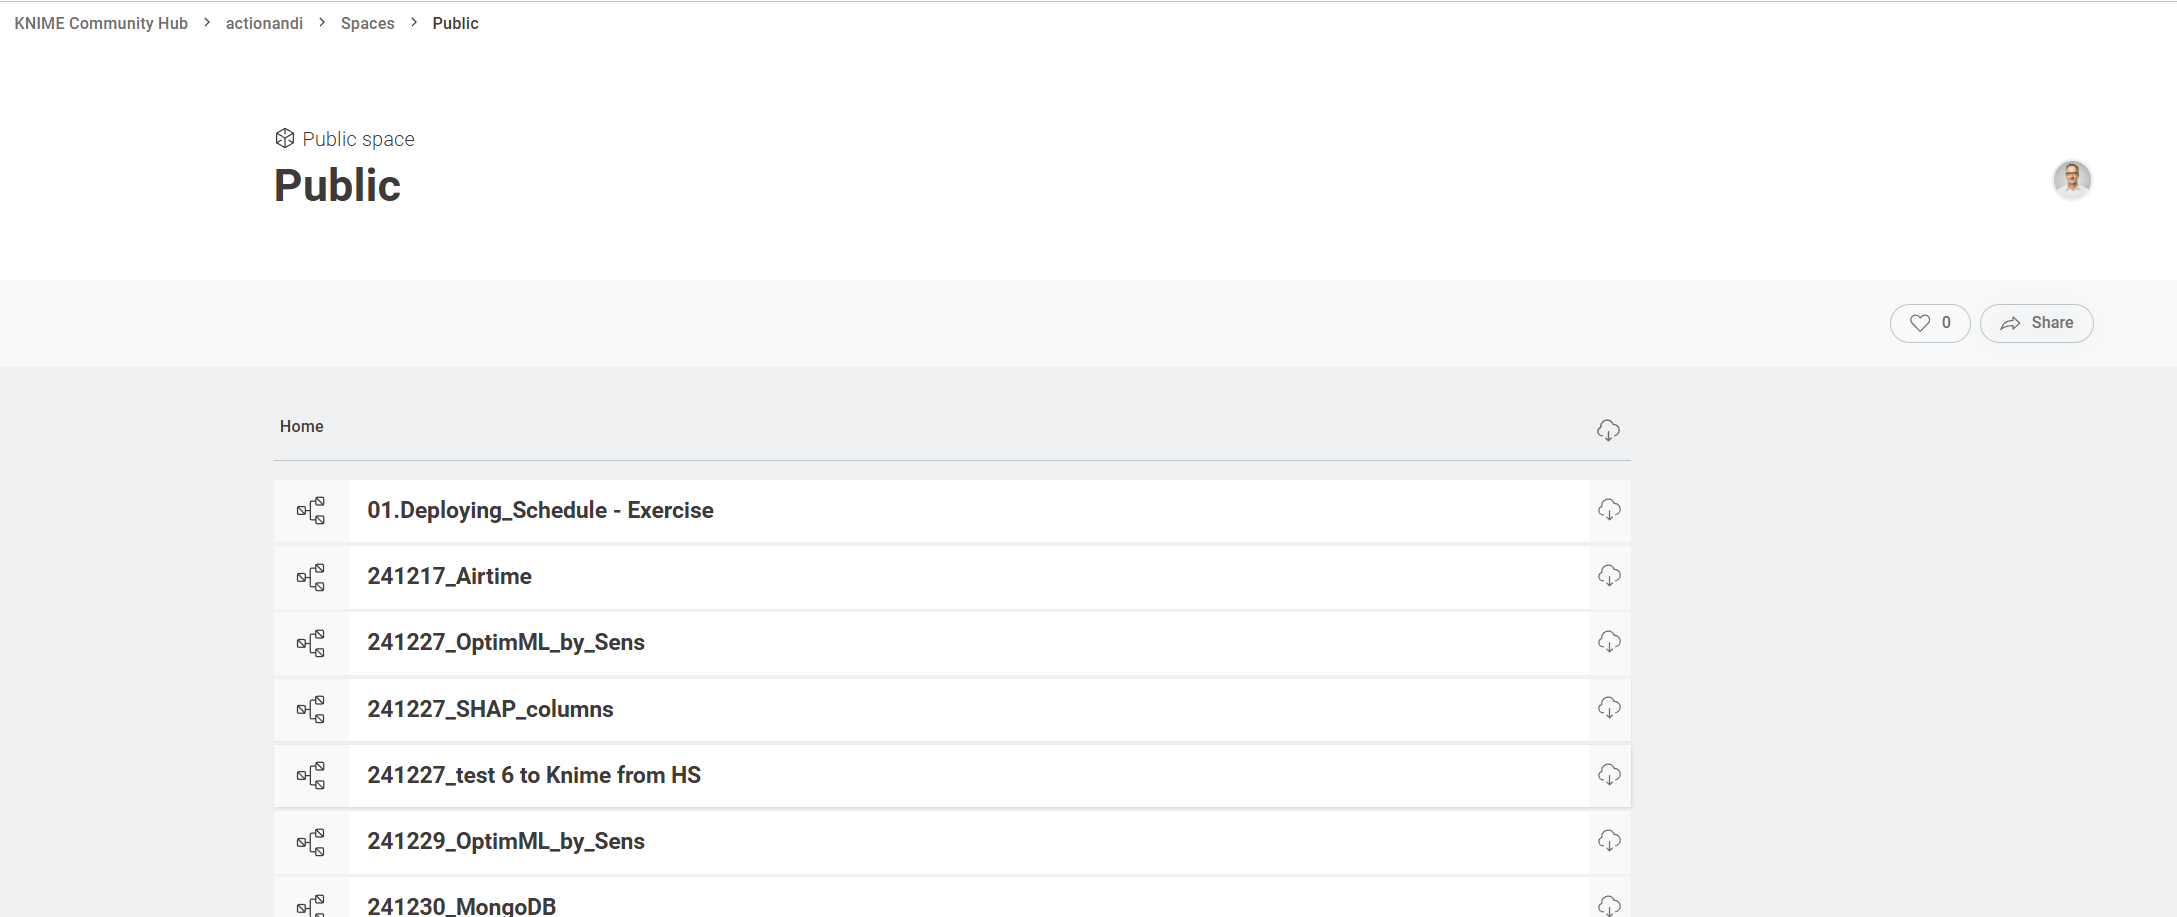Click workflow icon of 01.Deploying_Schedule - Exercise
2177x917 pixels.
pyautogui.click(x=311, y=511)
